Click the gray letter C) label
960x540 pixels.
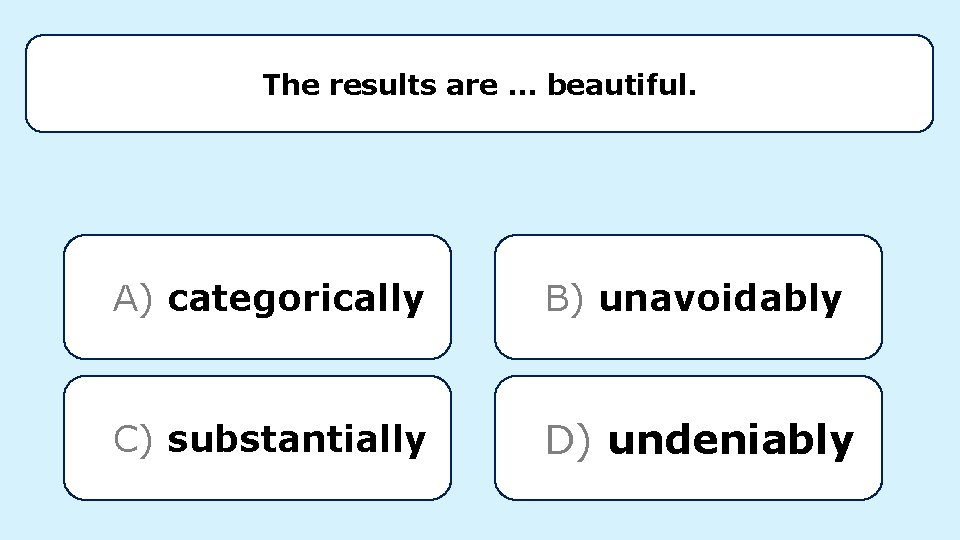(132, 440)
